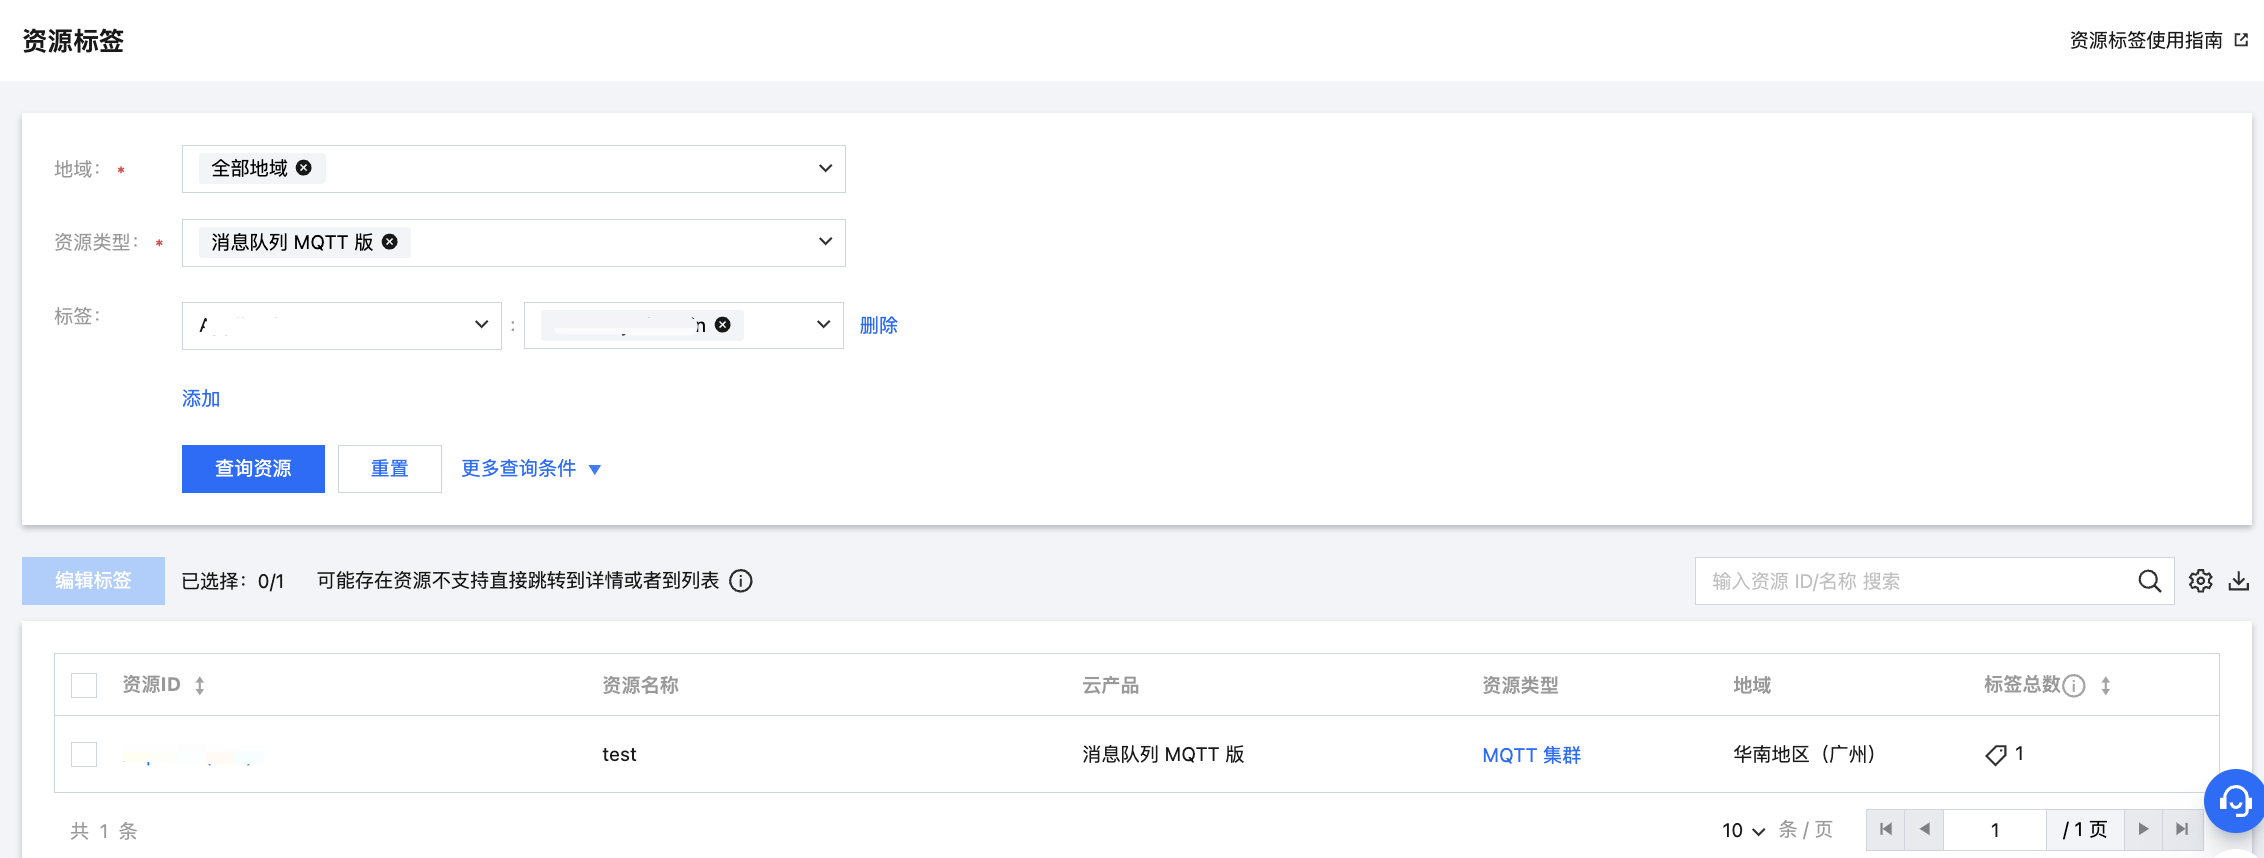Click the 查询资源 button
This screenshot has width=2264, height=858.
(x=253, y=469)
